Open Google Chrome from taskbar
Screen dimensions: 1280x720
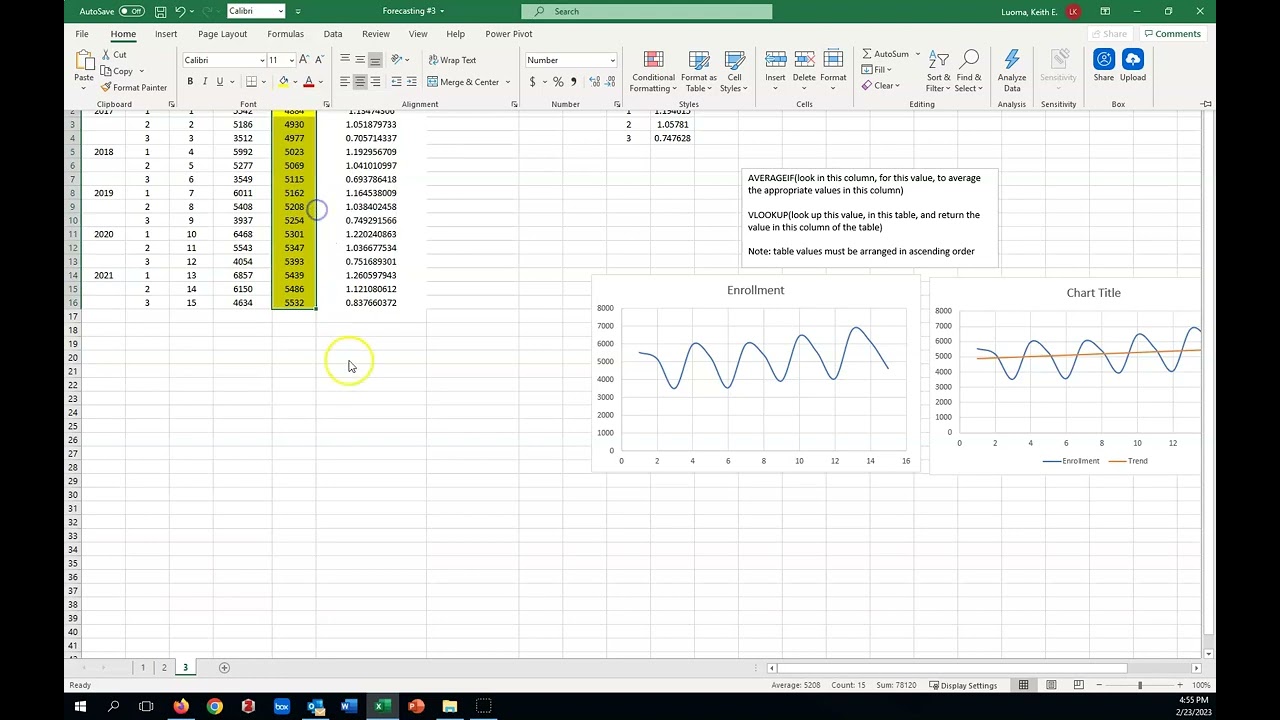pyautogui.click(x=214, y=706)
